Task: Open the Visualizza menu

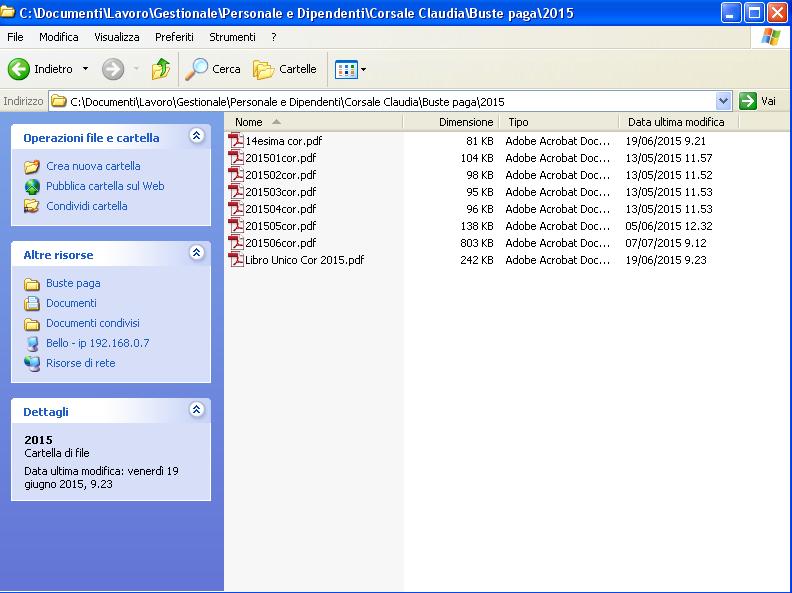Action: pyautogui.click(x=117, y=37)
